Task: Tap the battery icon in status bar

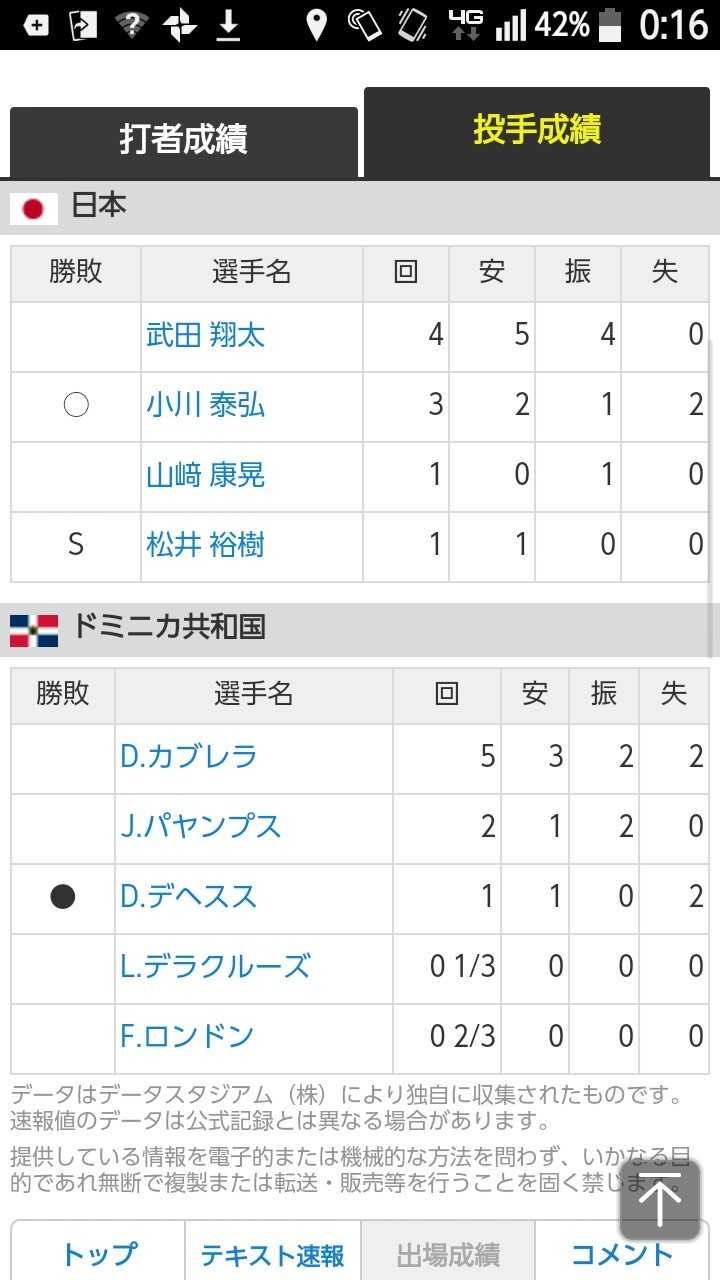Action: pyautogui.click(x=610, y=24)
